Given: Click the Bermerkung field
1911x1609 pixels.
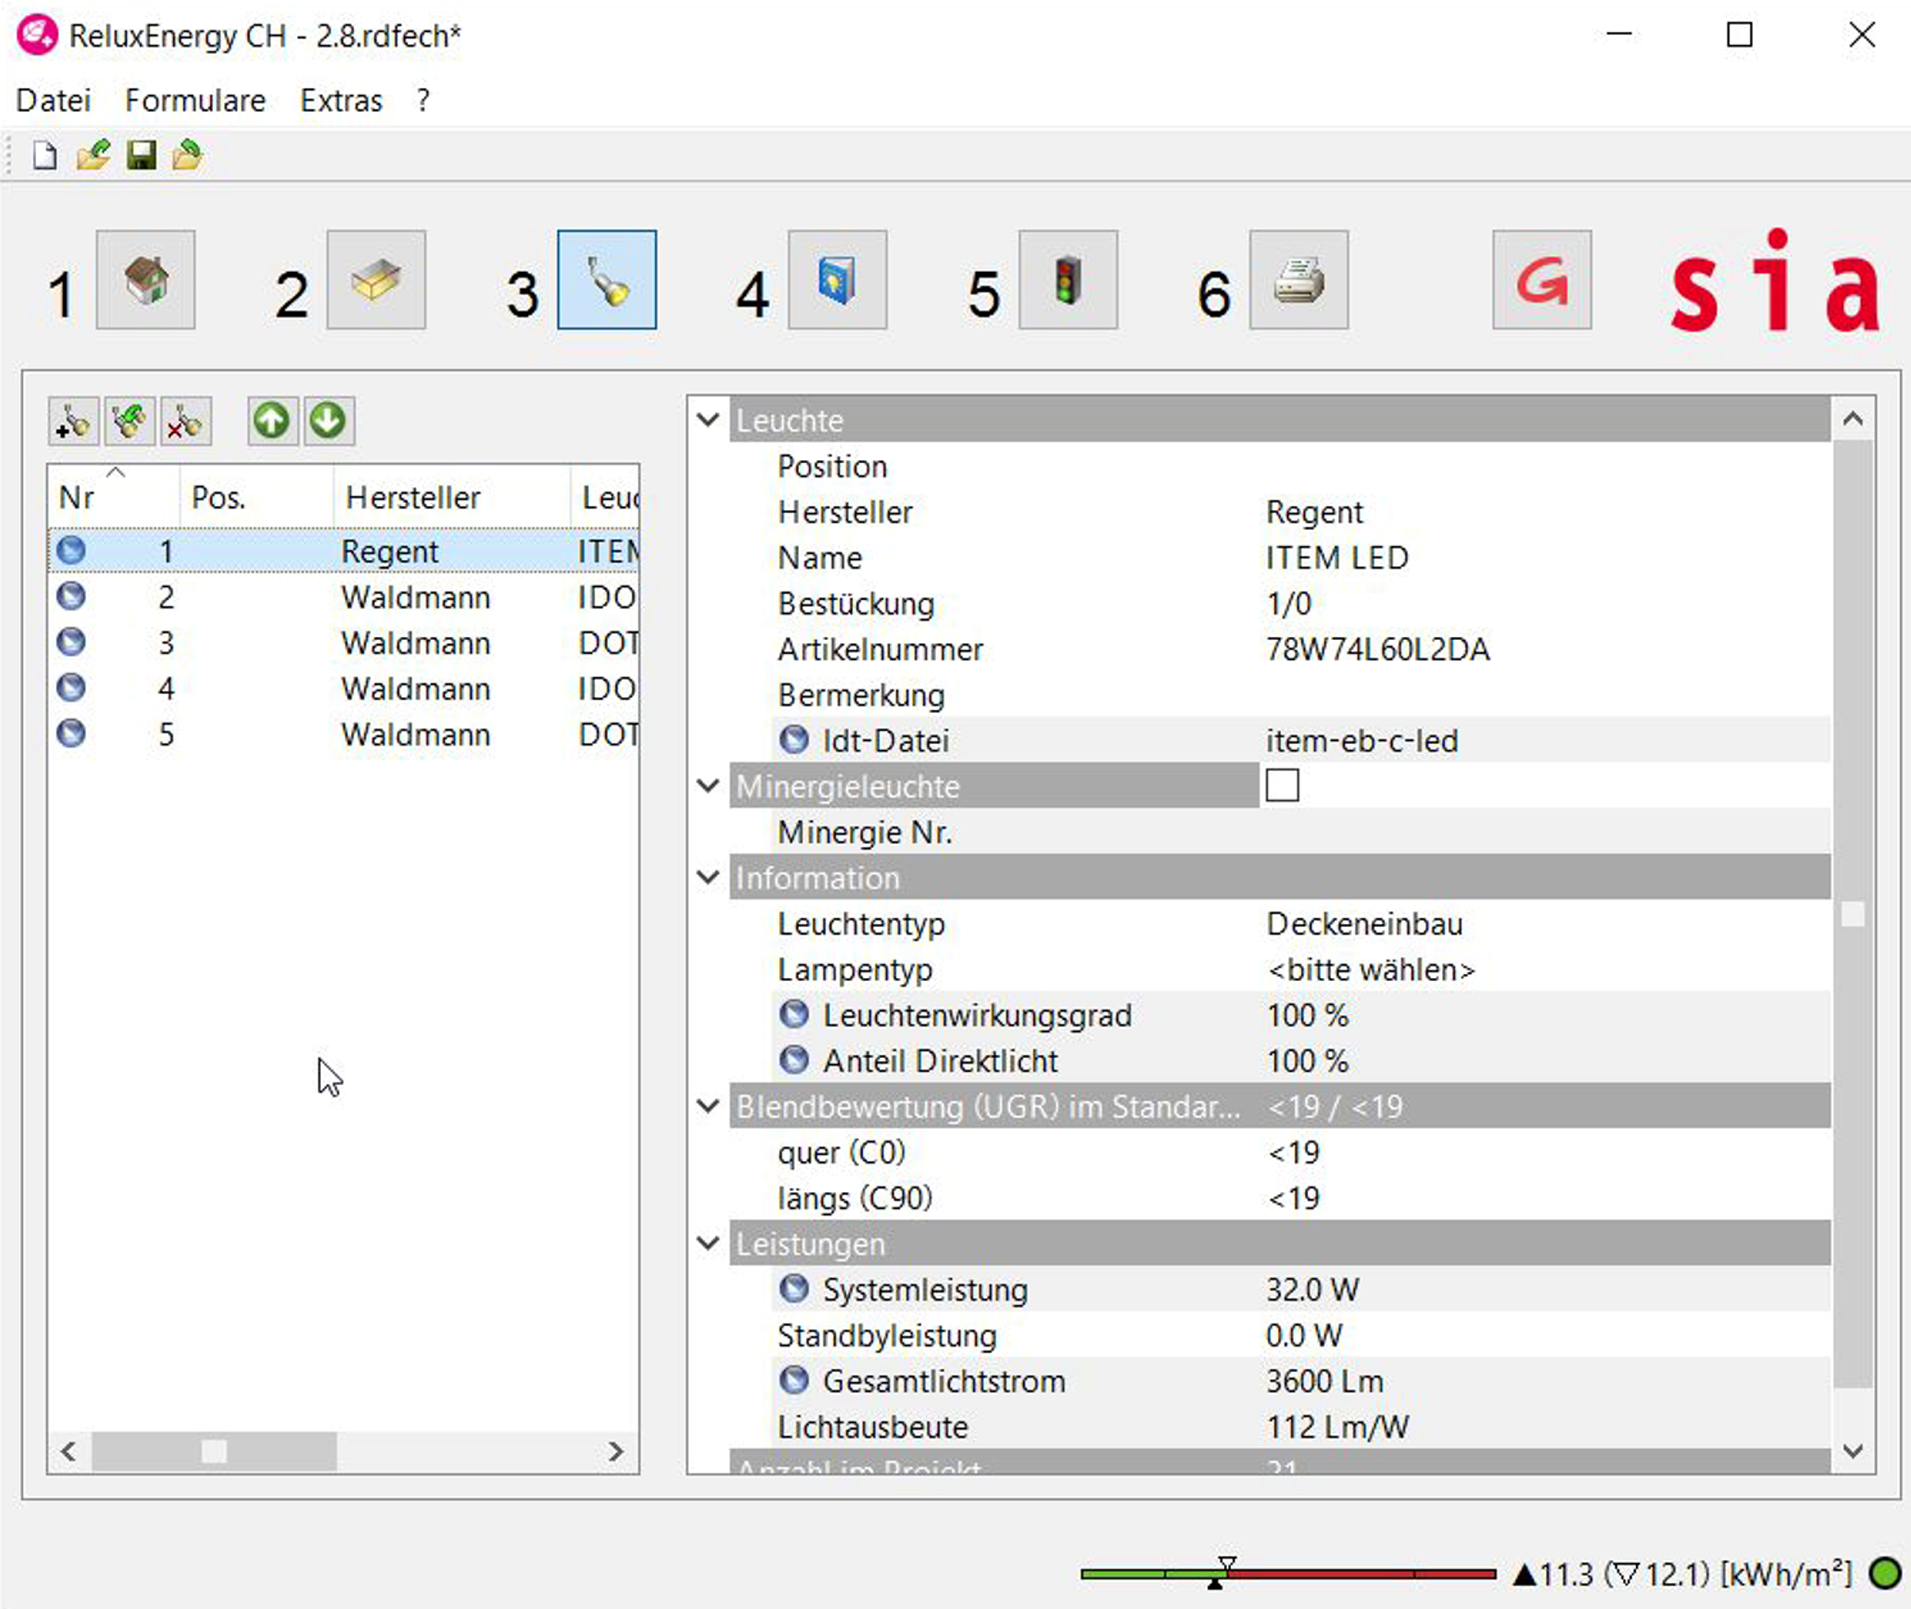Looking at the screenshot, I should tap(1545, 694).
